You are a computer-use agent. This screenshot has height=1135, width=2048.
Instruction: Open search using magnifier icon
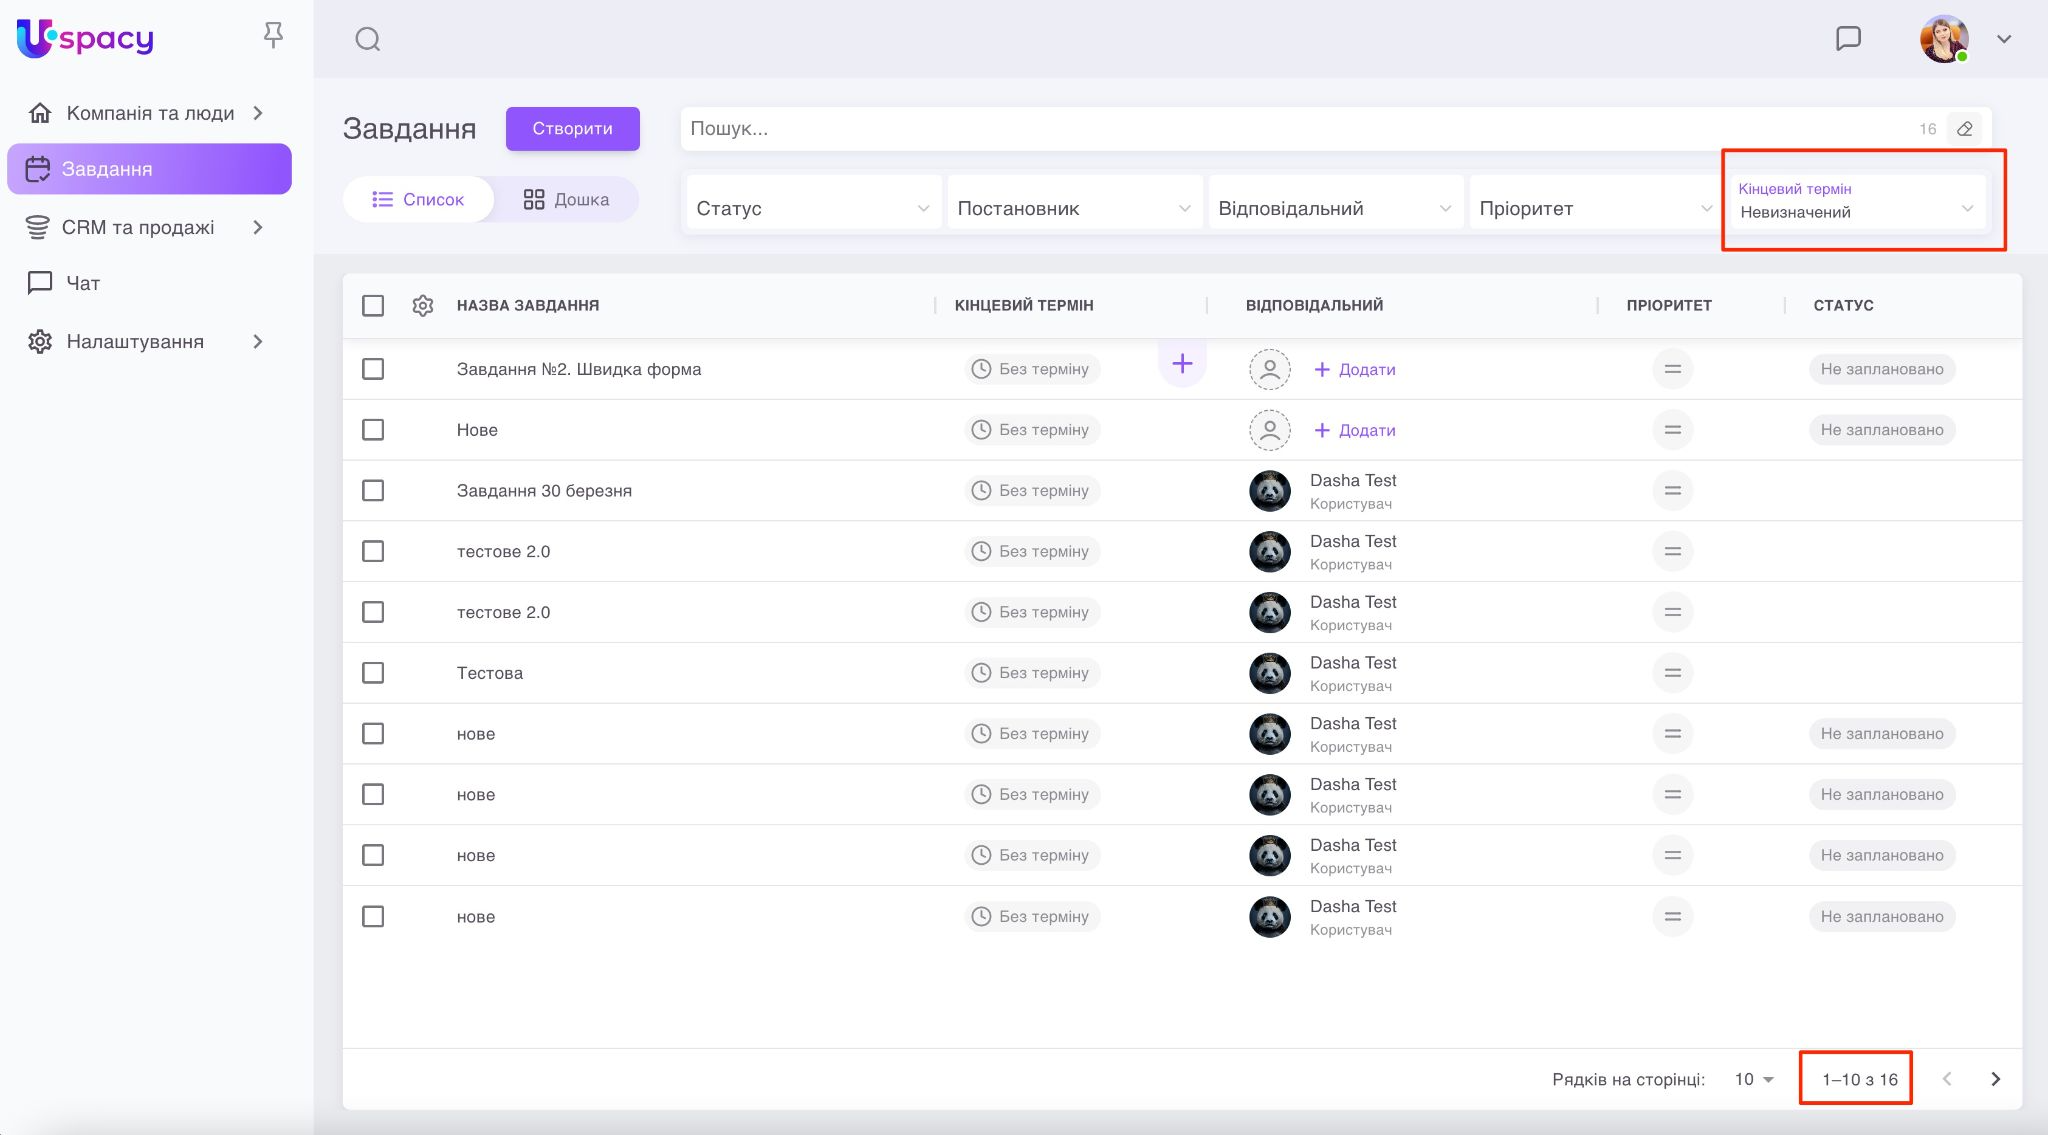pyautogui.click(x=368, y=39)
